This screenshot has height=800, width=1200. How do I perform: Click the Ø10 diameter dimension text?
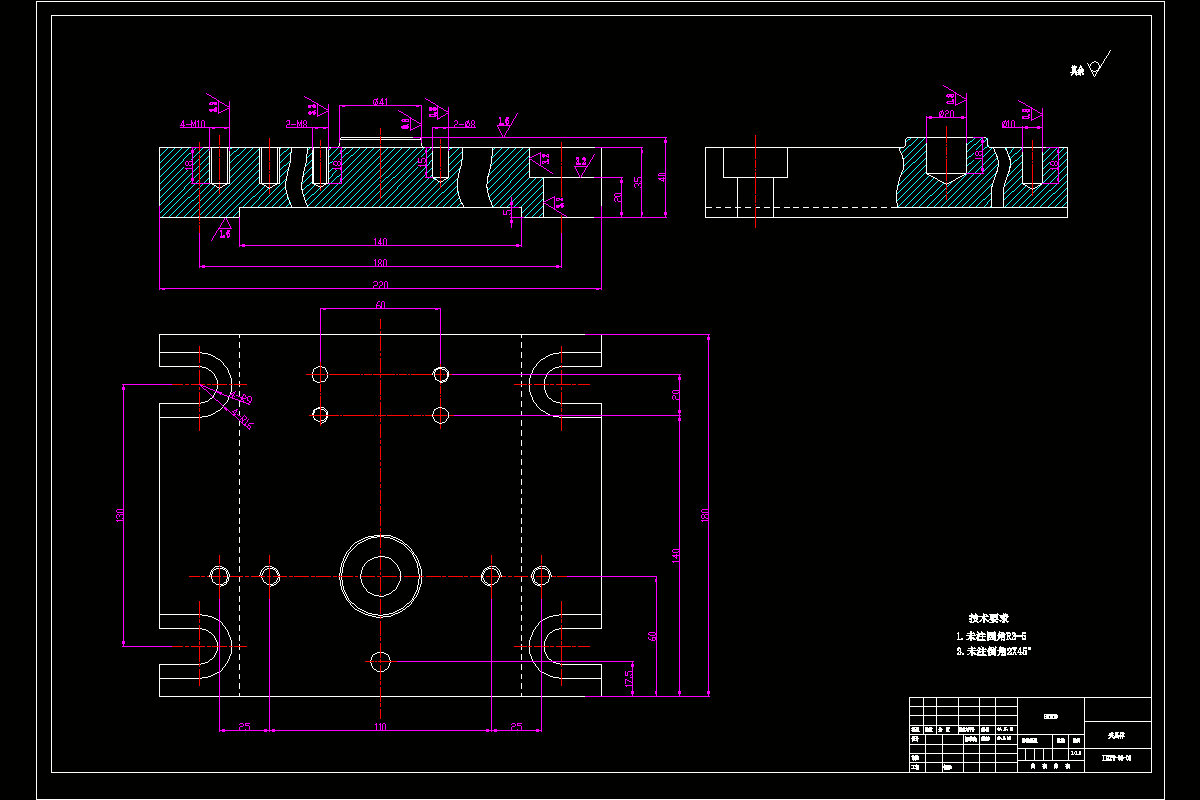[x=1009, y=124]
